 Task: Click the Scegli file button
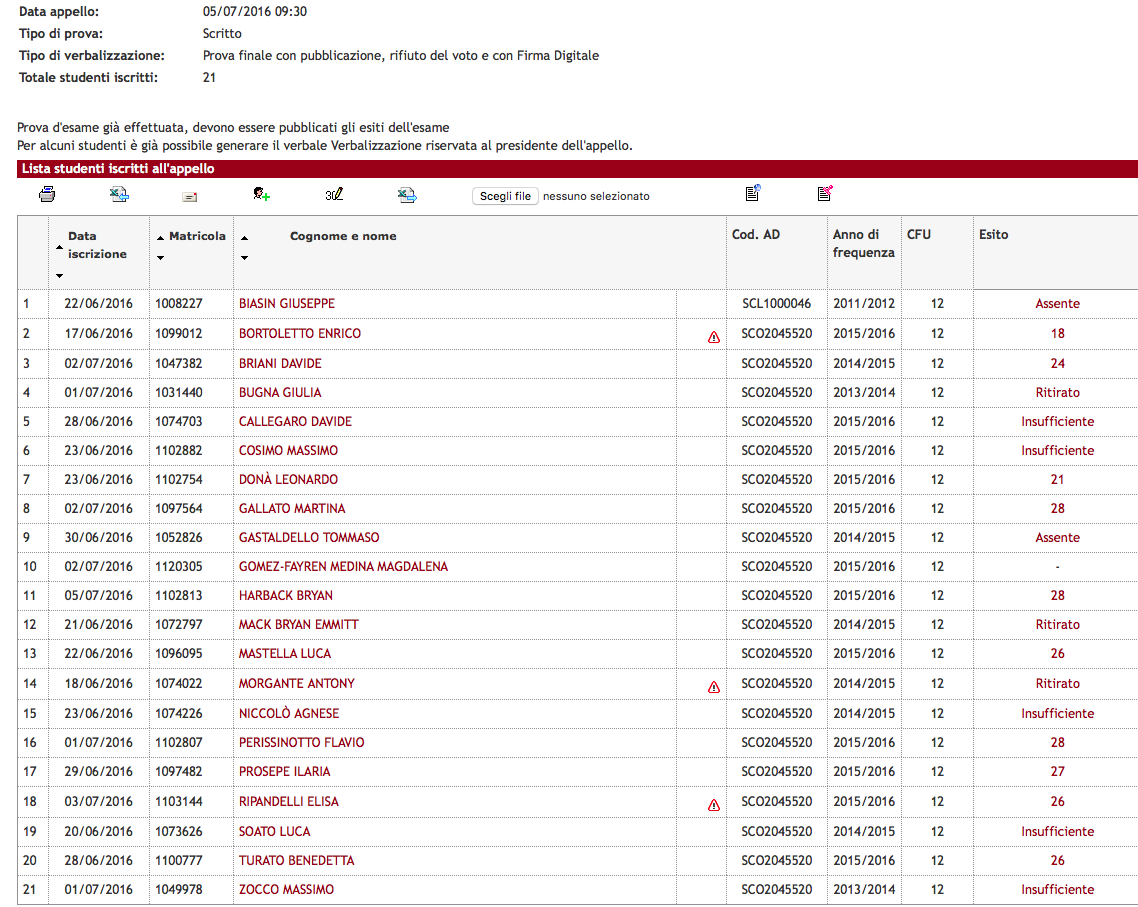[505, 196]
